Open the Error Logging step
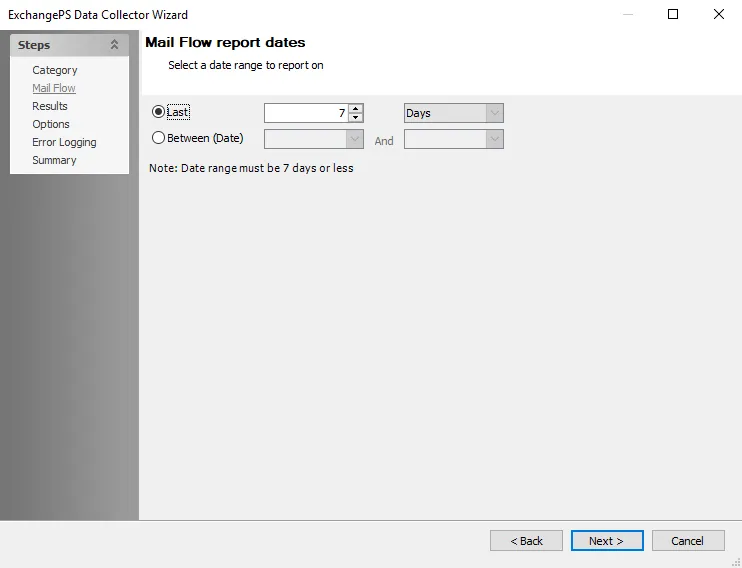Viewport: 742px width, 568px height. click(x=64, y=142)
